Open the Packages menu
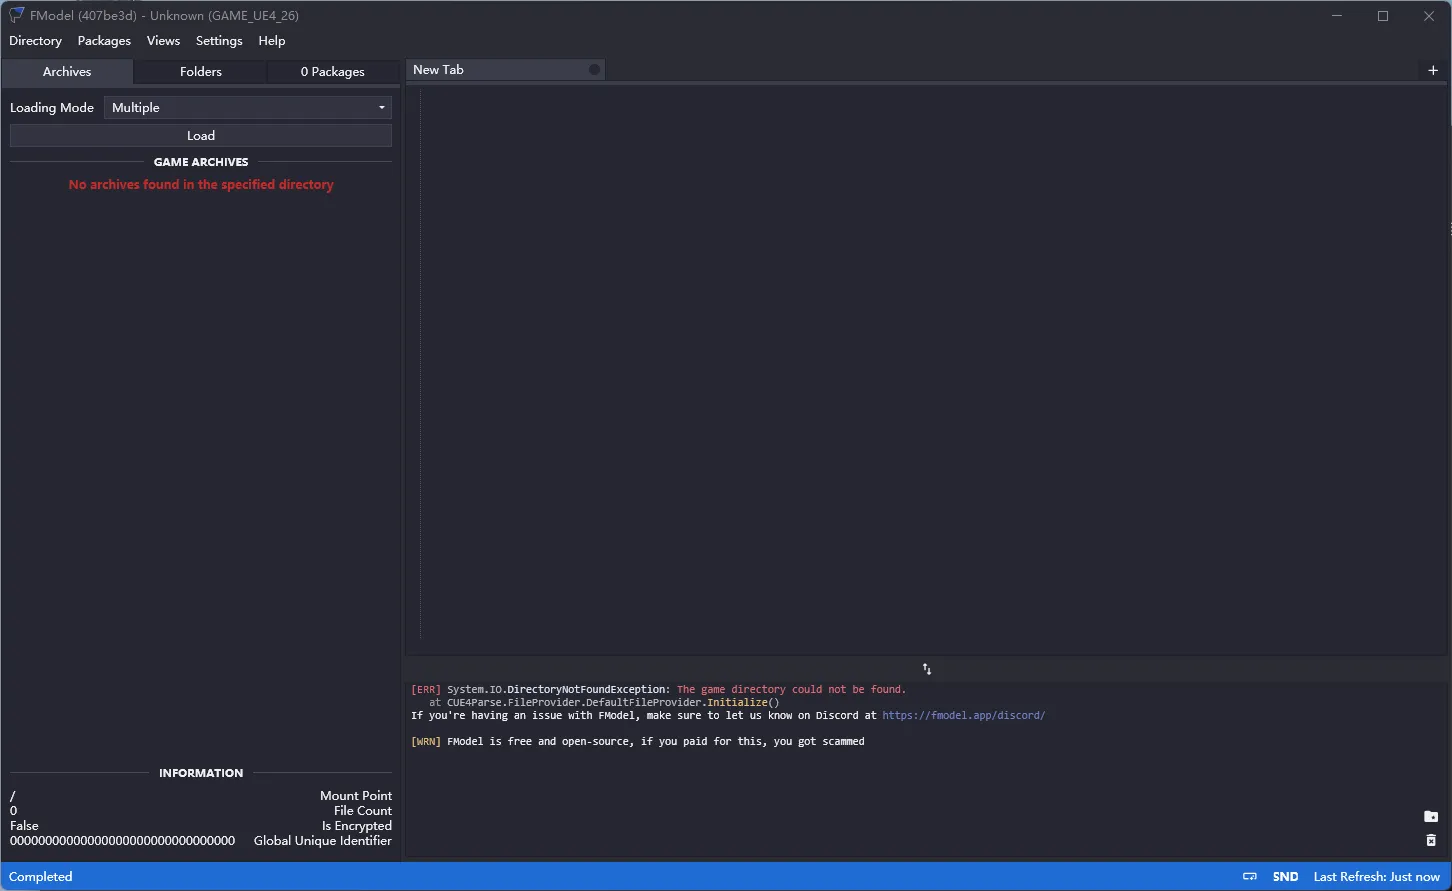The width and height of the screenshot is (1452, 891). [104, 41]
